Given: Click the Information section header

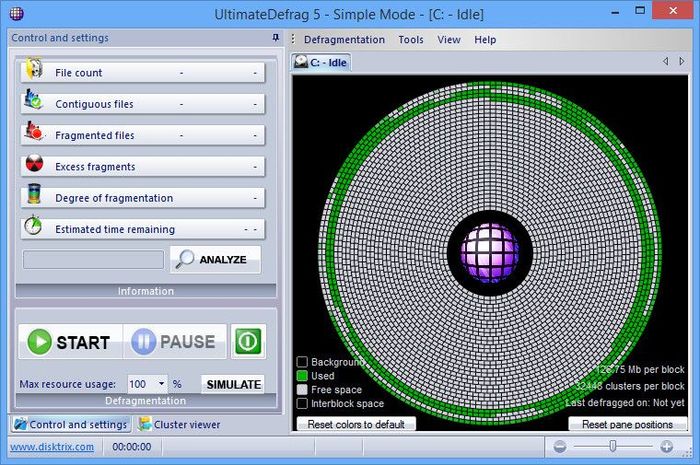Looking at the screenshot, I should click(x=146, y=291).
